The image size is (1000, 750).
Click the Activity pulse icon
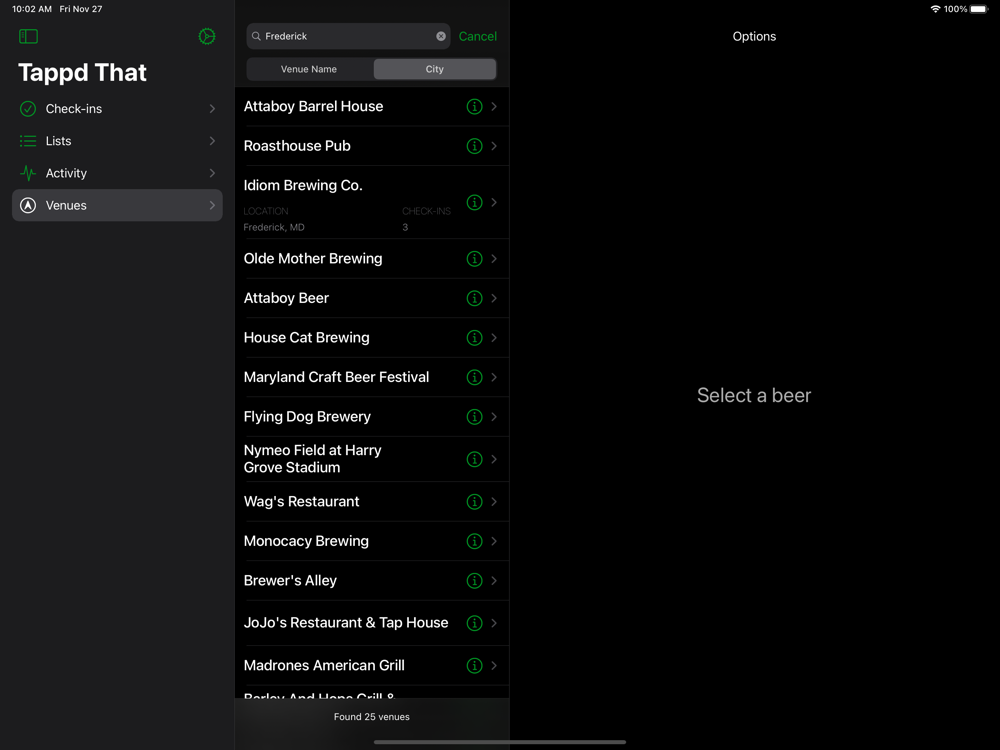tap(28, 173)
